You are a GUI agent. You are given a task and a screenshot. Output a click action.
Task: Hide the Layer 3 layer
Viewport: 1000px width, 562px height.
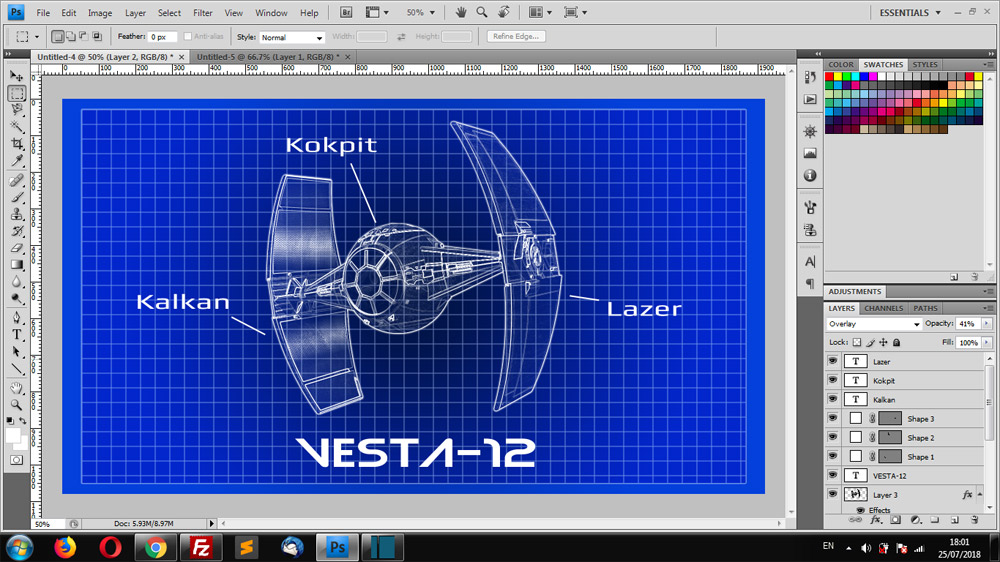click(832, 494)
